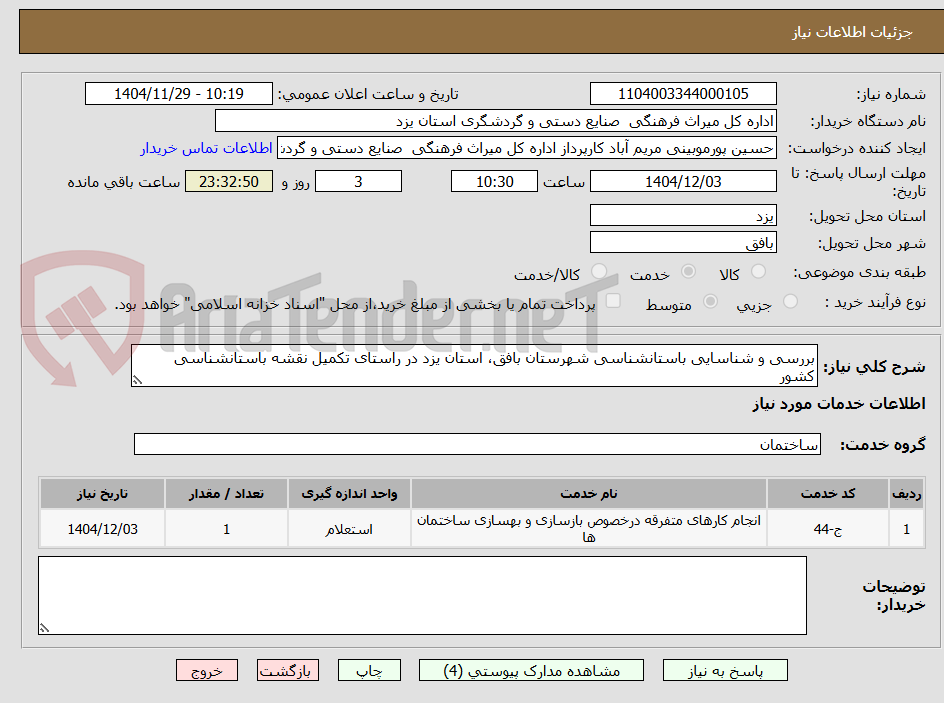Click the طبقه بندی موضوعی label
The image size is (944, 703).
click(x=859, y=273)
